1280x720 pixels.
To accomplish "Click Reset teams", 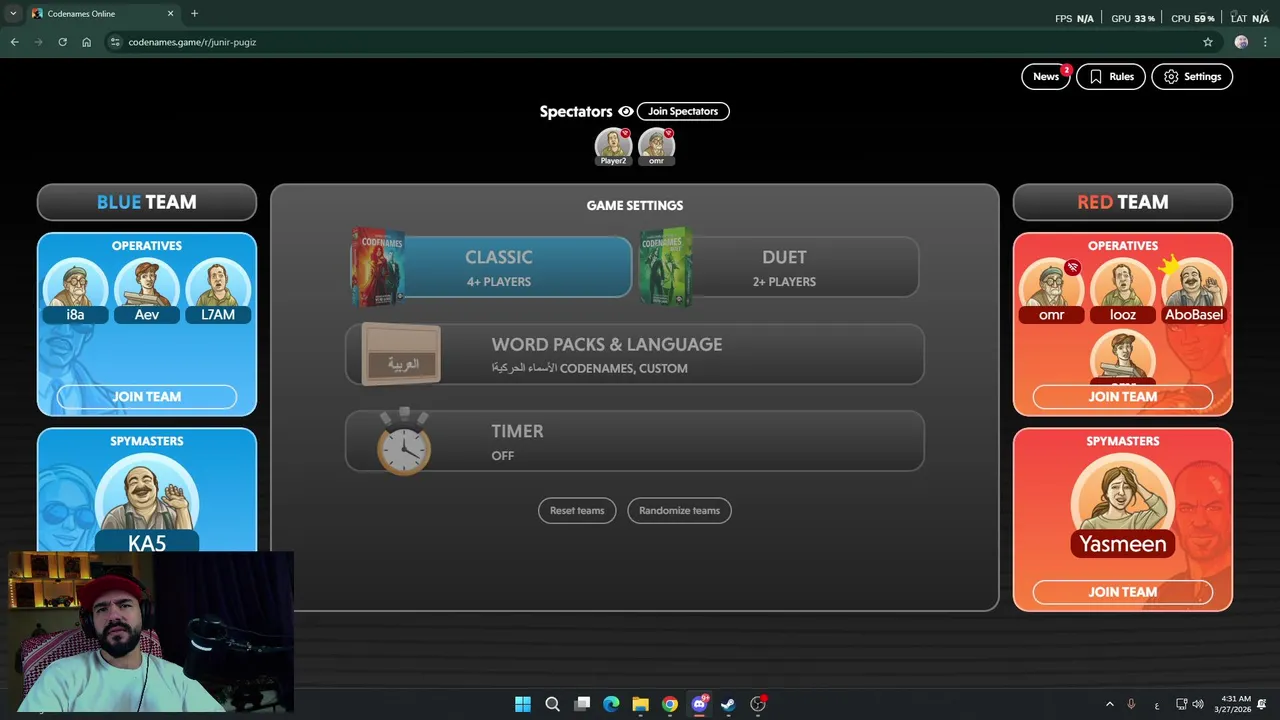I will [x=577, y=510].
